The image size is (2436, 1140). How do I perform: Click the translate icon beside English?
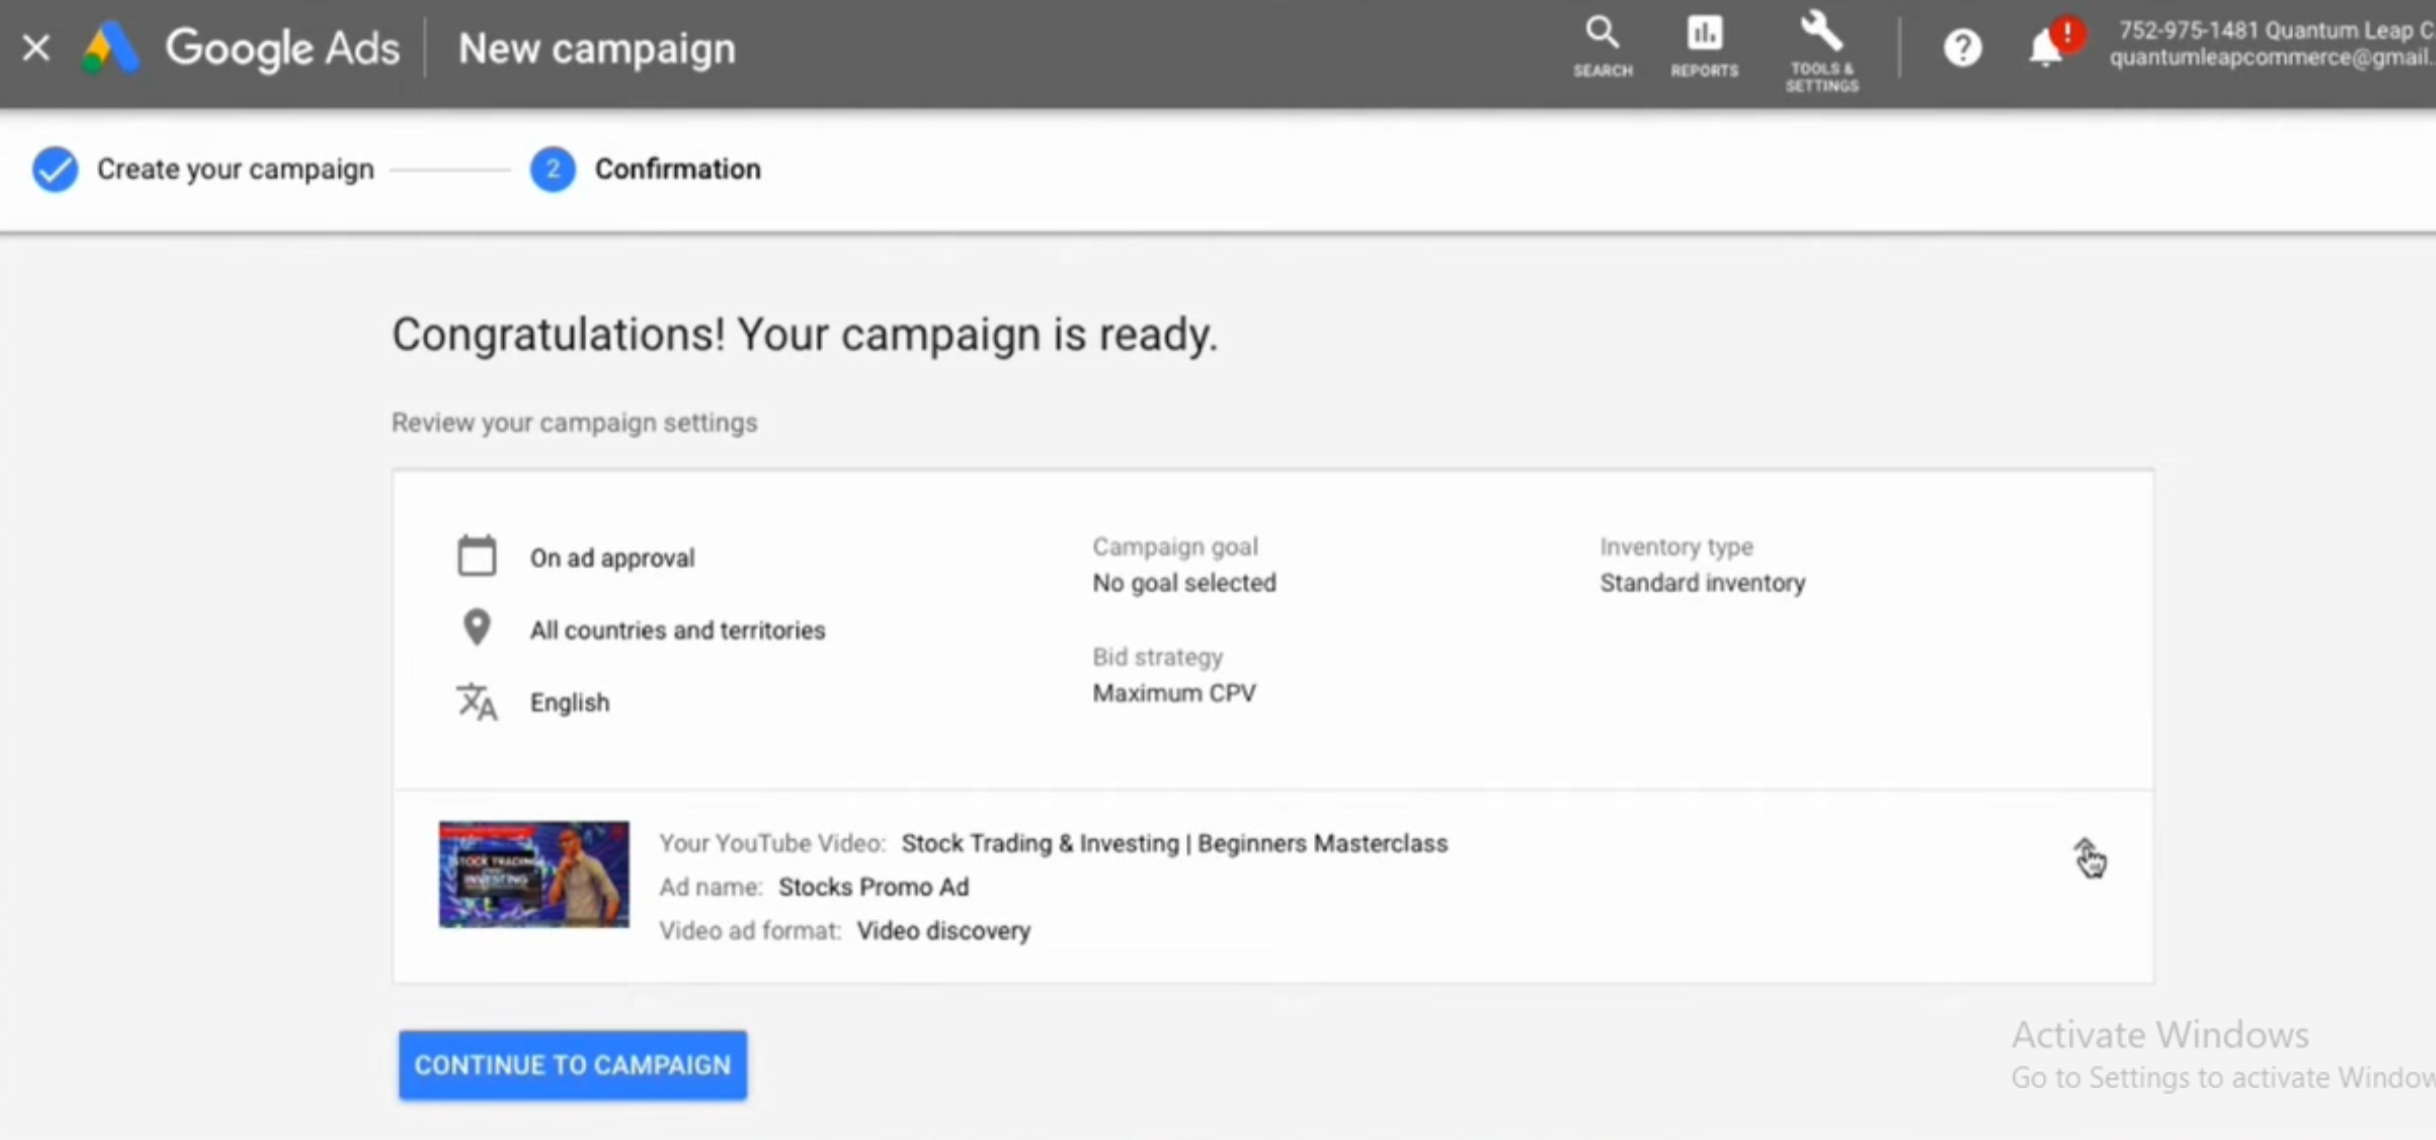click(x=477, y=701)
